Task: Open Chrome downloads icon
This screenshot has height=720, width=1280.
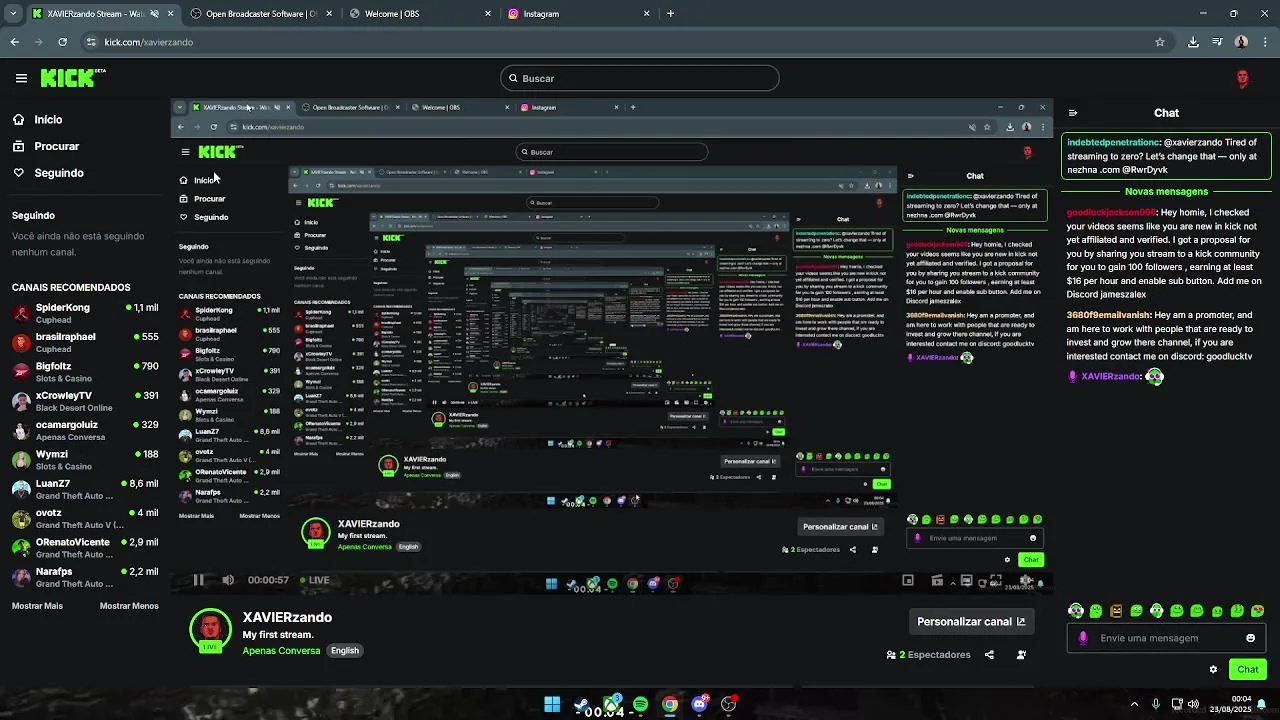Action: (x=1193, y=42)
